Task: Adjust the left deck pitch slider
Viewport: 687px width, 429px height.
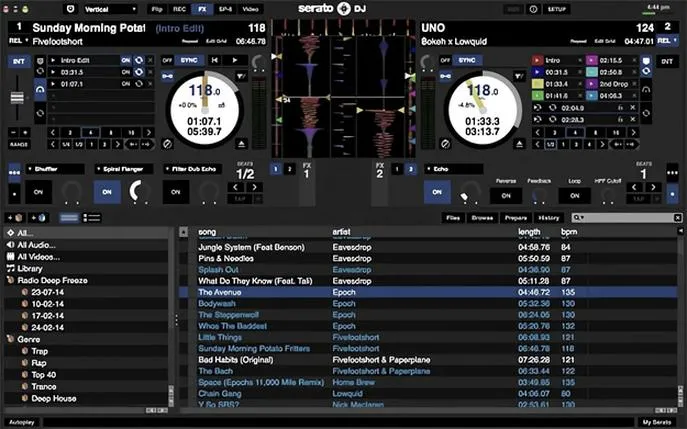Action: pyautogui.click(x=17, y=97)
